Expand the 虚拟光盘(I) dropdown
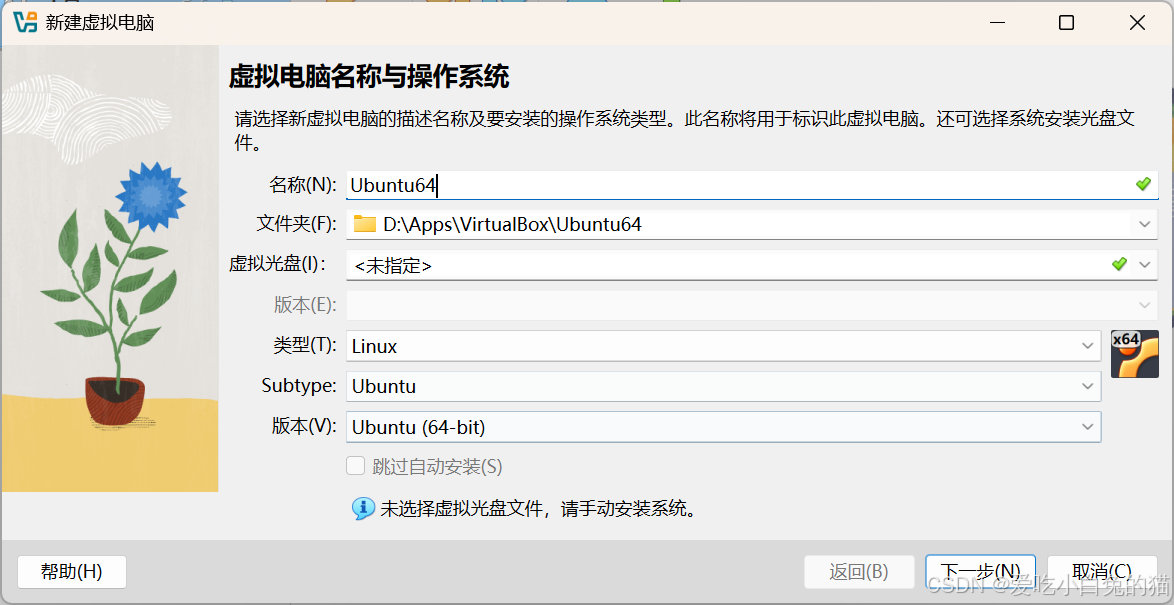The height and width of the screenshot is (605, 1174). (x=1144, y=264)
